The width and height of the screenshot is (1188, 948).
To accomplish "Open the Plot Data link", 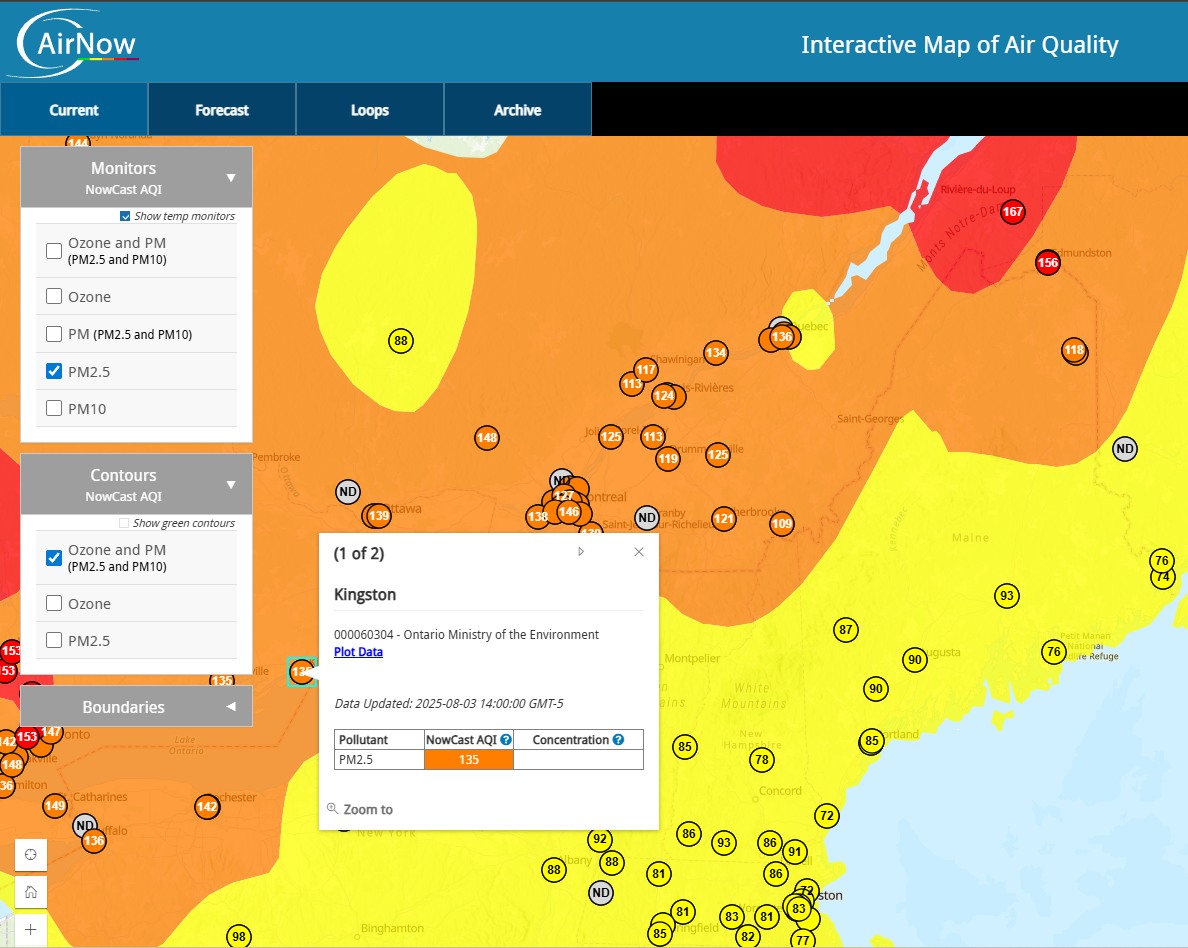I will pyautogui.click(x=358, y=652).
